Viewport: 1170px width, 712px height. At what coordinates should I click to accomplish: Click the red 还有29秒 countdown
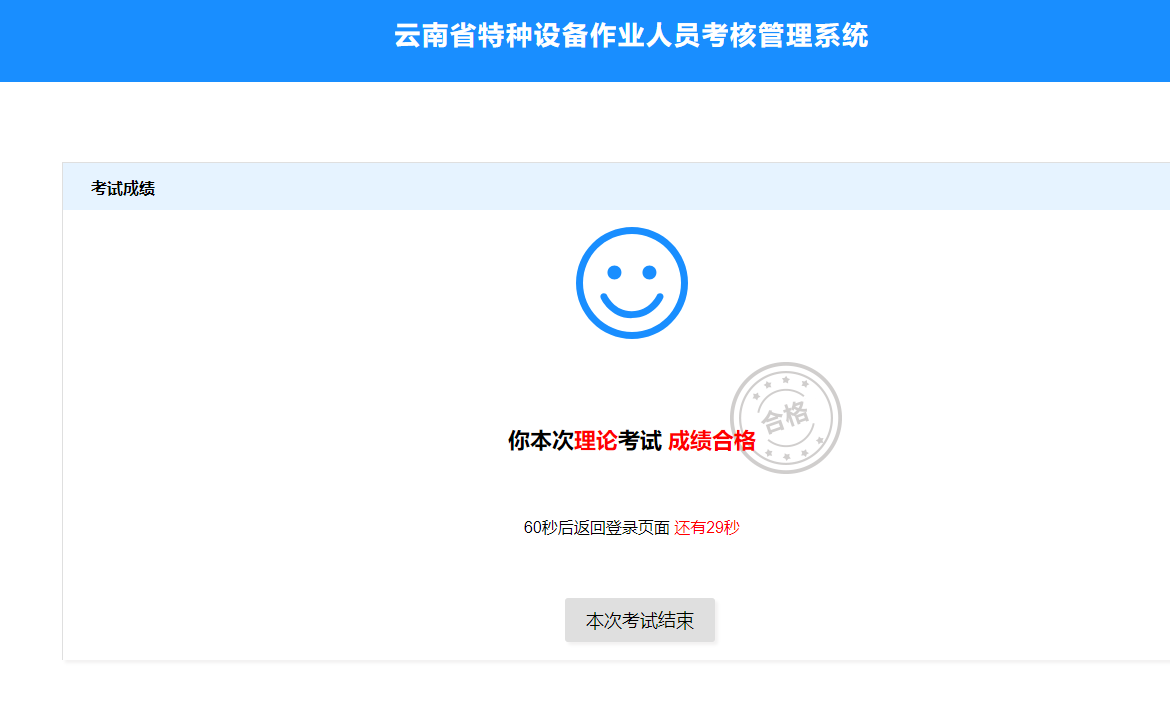(706, 528)
